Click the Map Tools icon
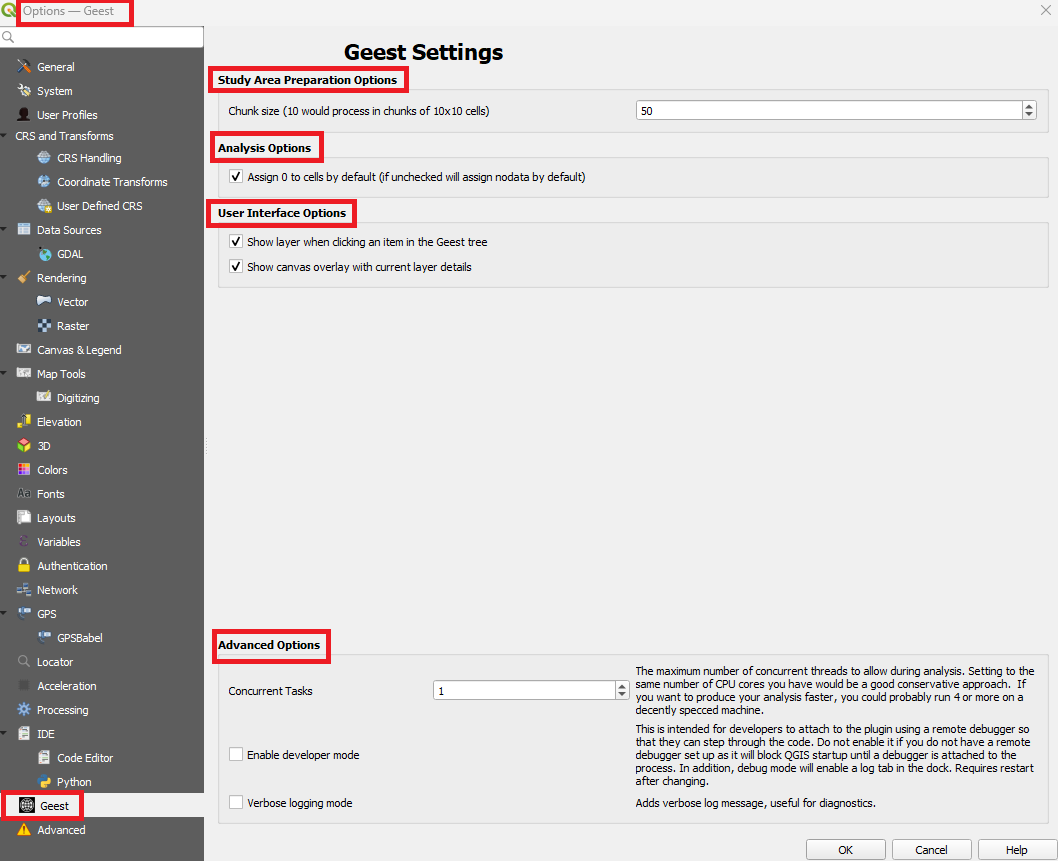 pyautogui.click(x=24, y=373)
